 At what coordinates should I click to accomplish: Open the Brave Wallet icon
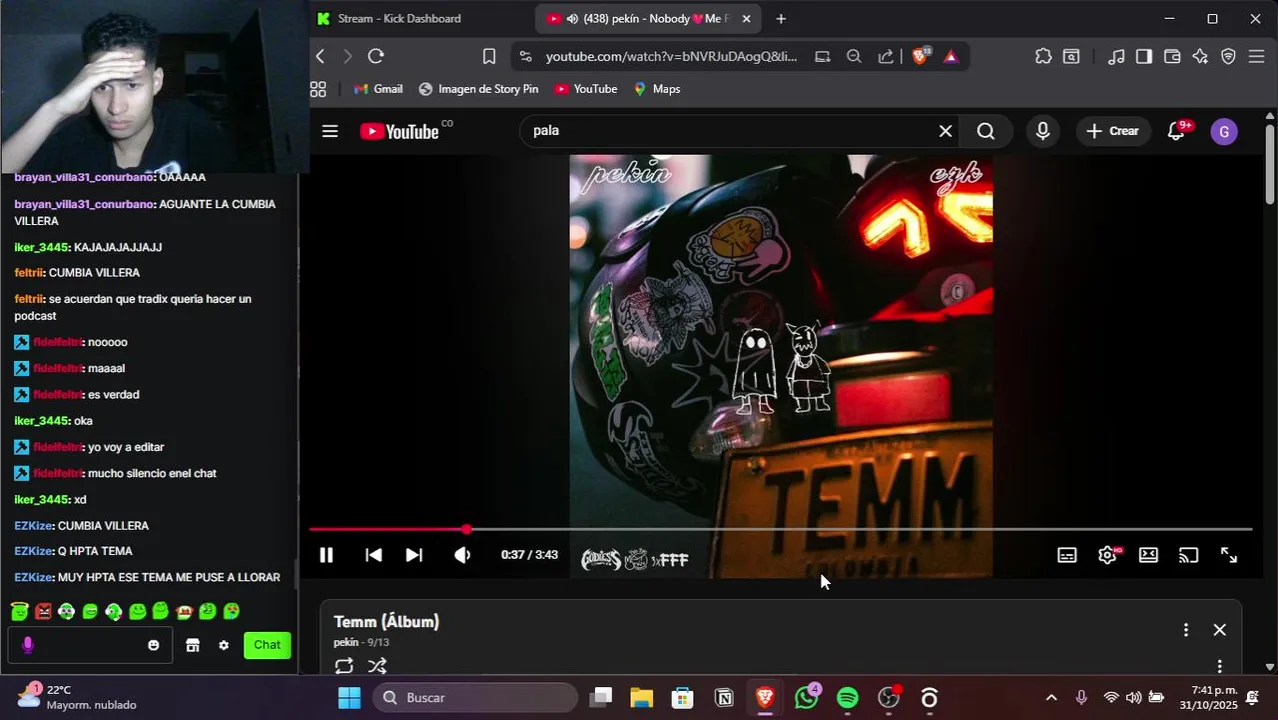1172,56
